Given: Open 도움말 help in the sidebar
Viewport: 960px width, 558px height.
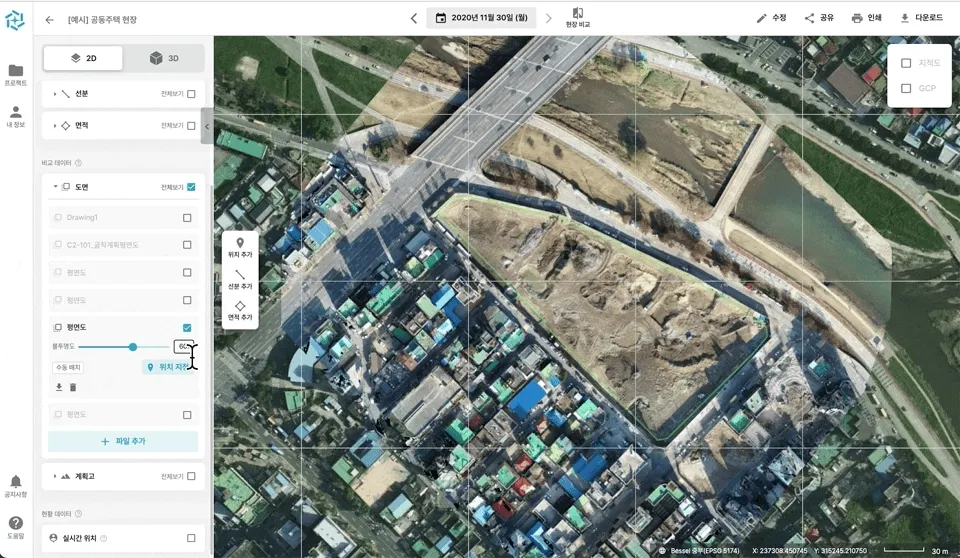Looking at the screenshot, I should 16,527.
